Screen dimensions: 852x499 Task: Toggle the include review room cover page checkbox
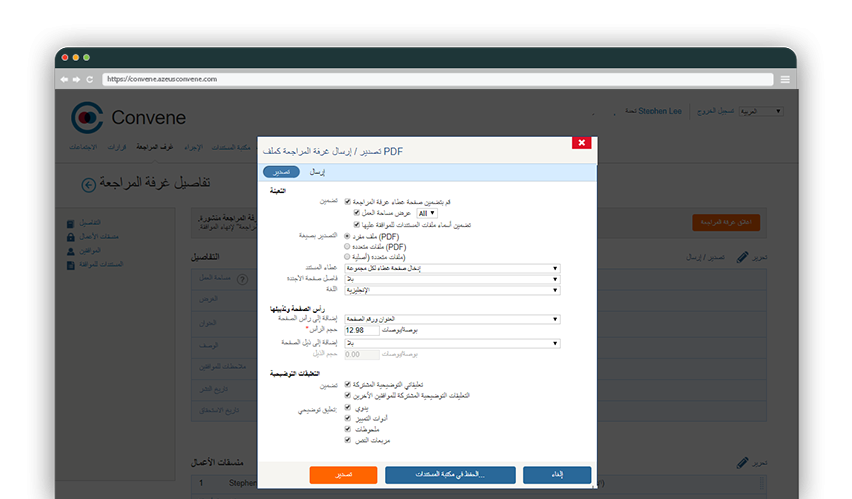click(348, 202)
